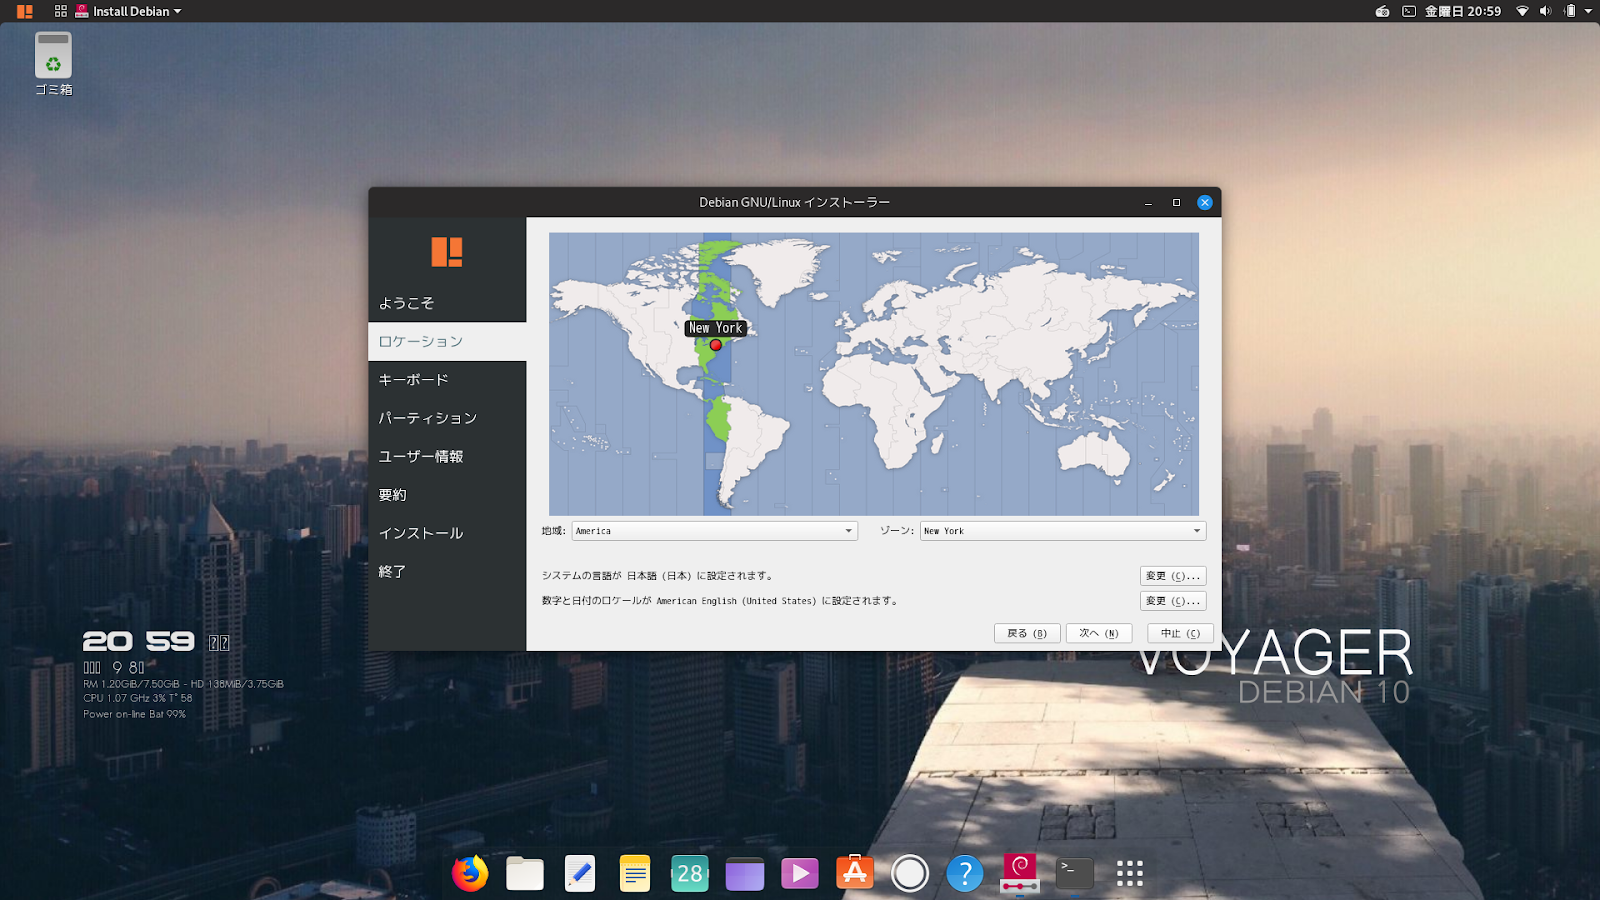Open the orange Software store icon
Screen dimensions: 1600x900
point(855,873)
